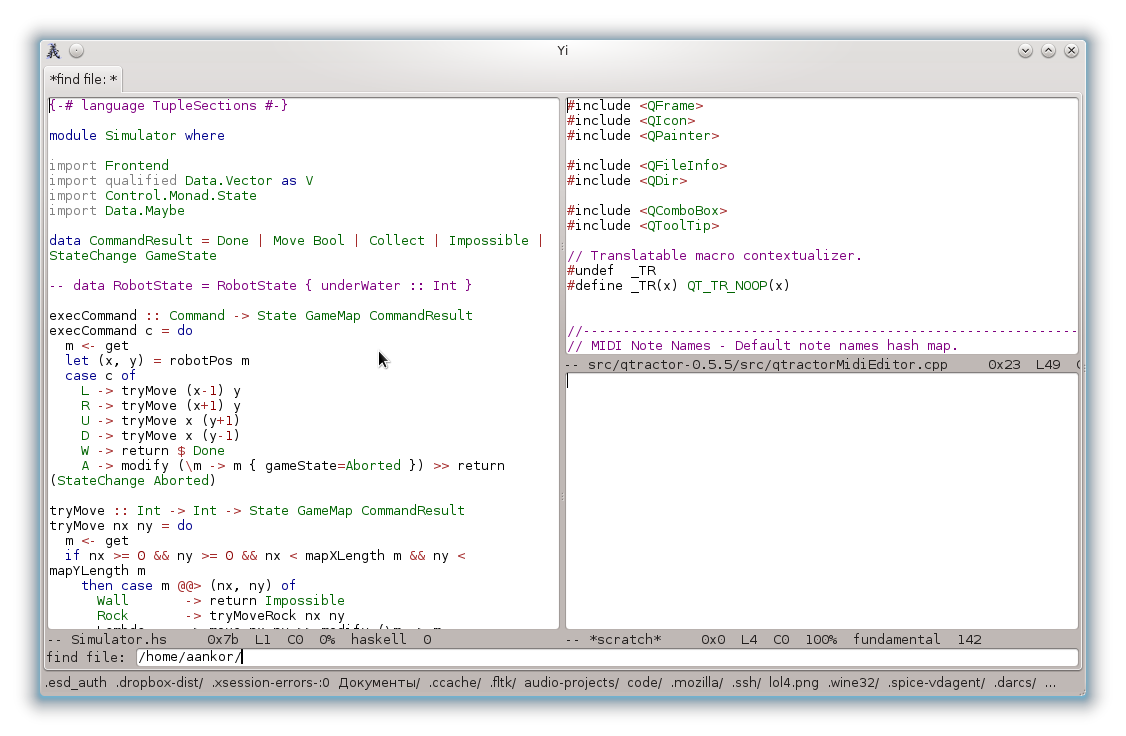Close the Yi window
The width and height of the screenshot is (1126, 736).
click(x=1071, y=51)
